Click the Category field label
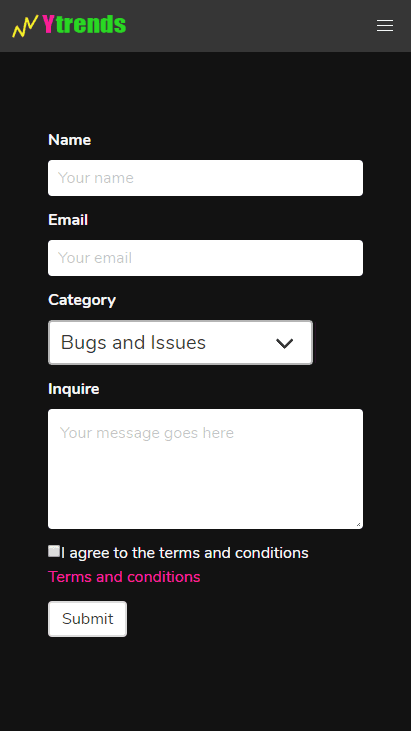This screenshot has width=411, height=731. pyautogui.click(x=82, y=300)
